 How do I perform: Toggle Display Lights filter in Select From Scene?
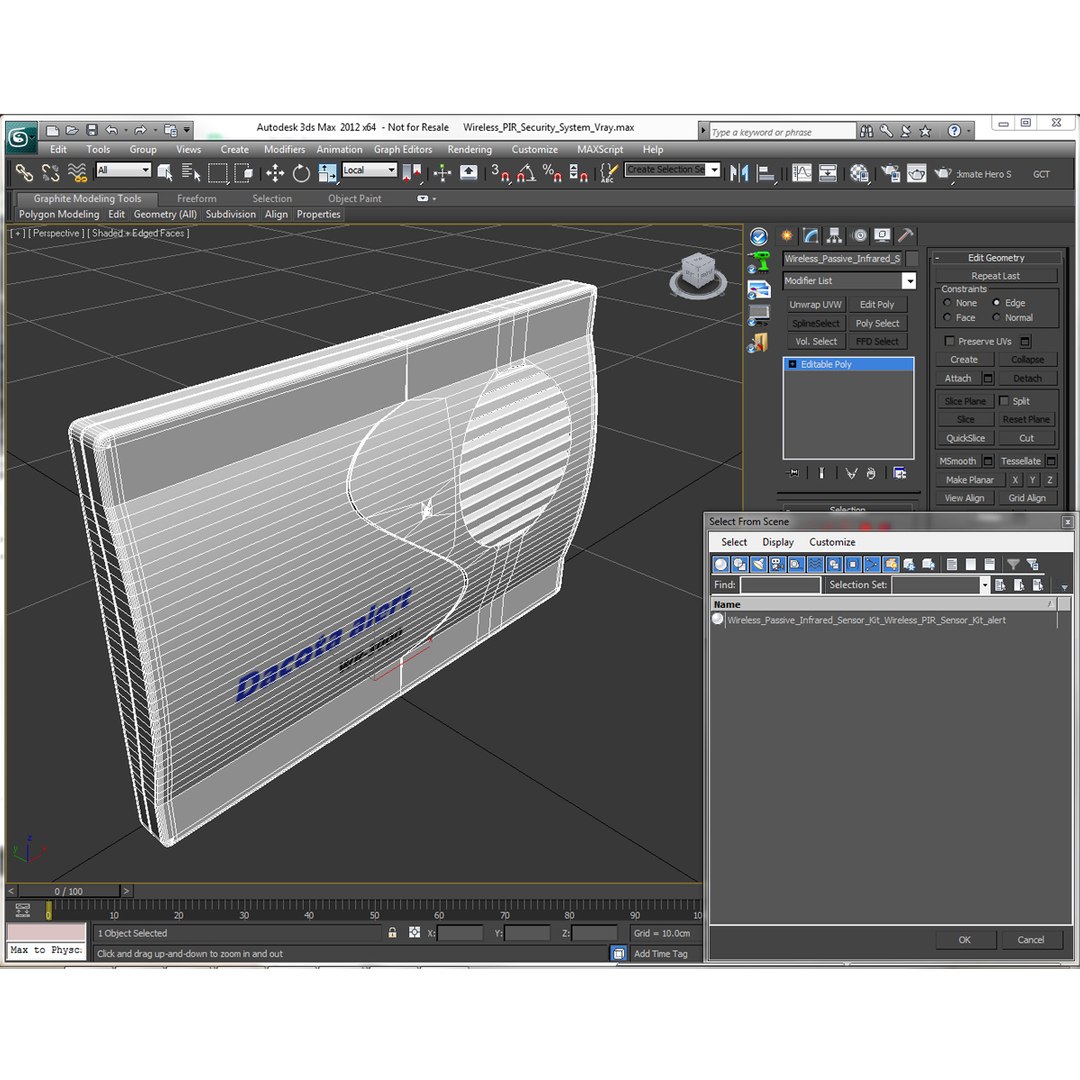tap(758, 564)
